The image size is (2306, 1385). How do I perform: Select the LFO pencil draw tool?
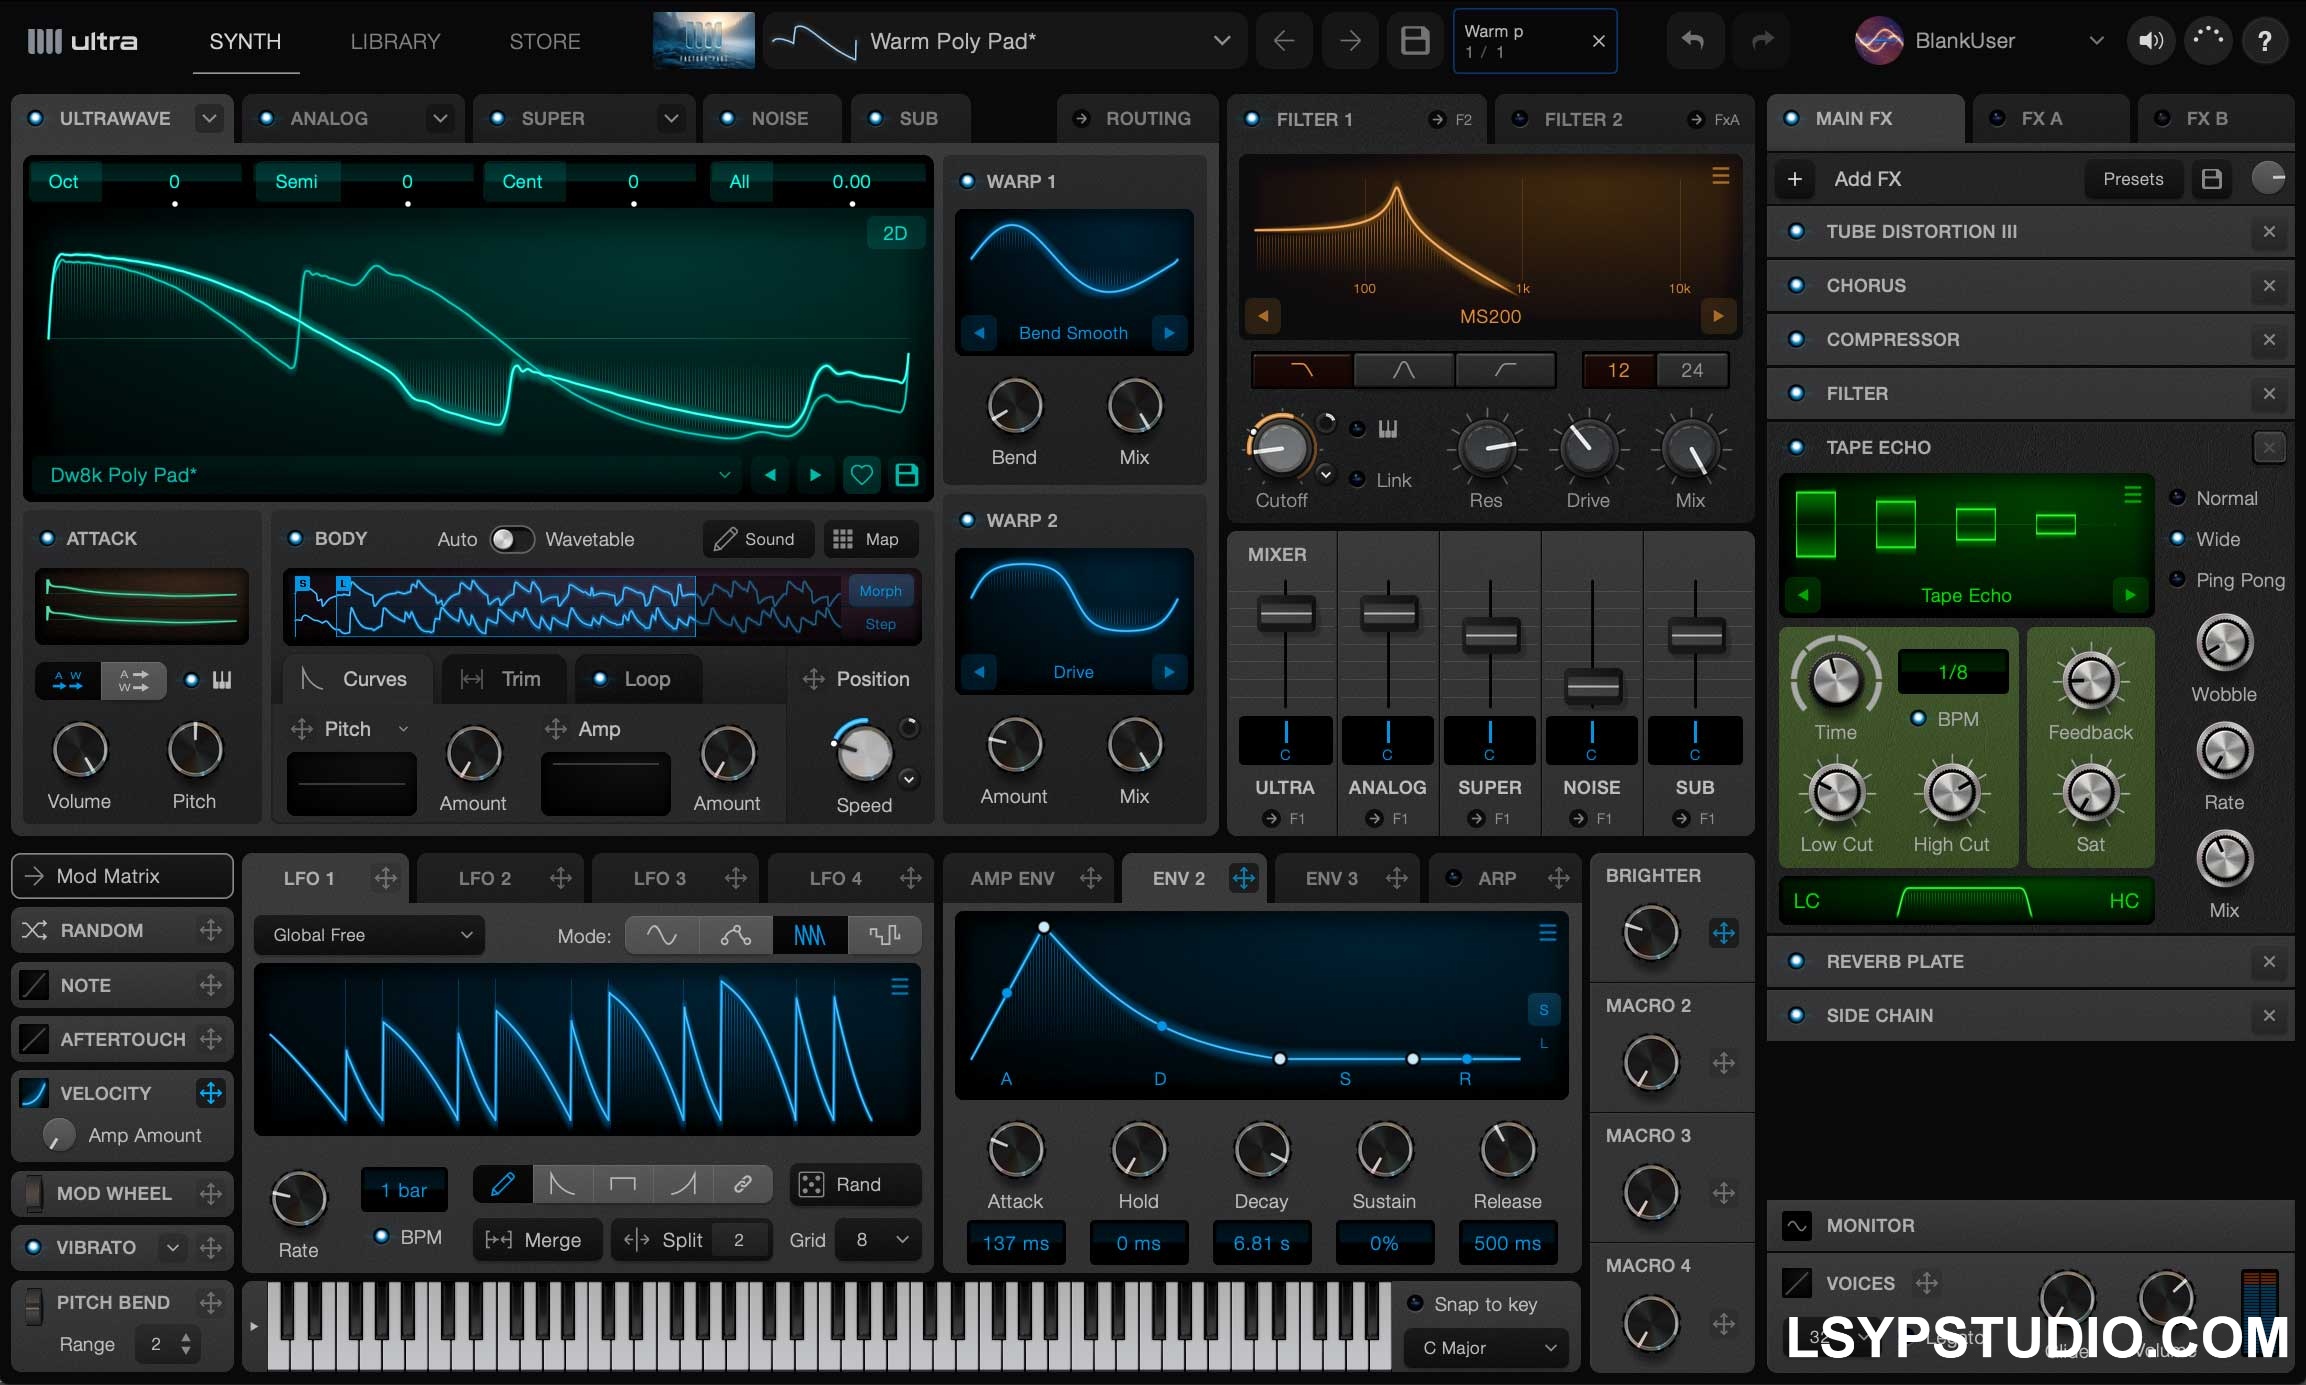click(x=503, y=1185)
